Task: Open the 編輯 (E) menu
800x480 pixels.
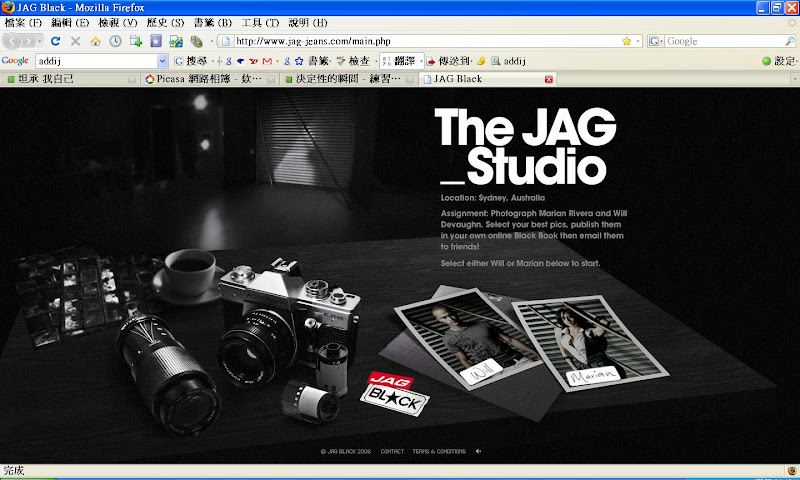Action: pos(70,22)
